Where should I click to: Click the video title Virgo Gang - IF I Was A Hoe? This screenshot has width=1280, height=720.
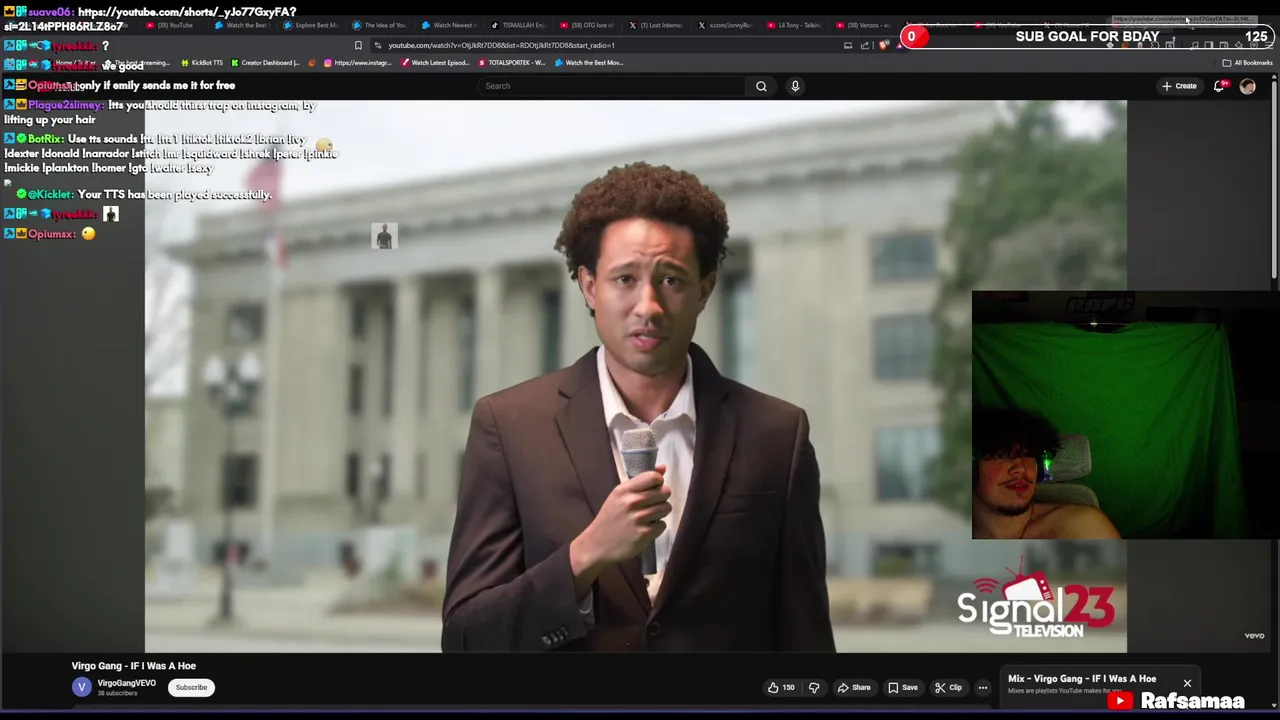(x=133, y=666)
